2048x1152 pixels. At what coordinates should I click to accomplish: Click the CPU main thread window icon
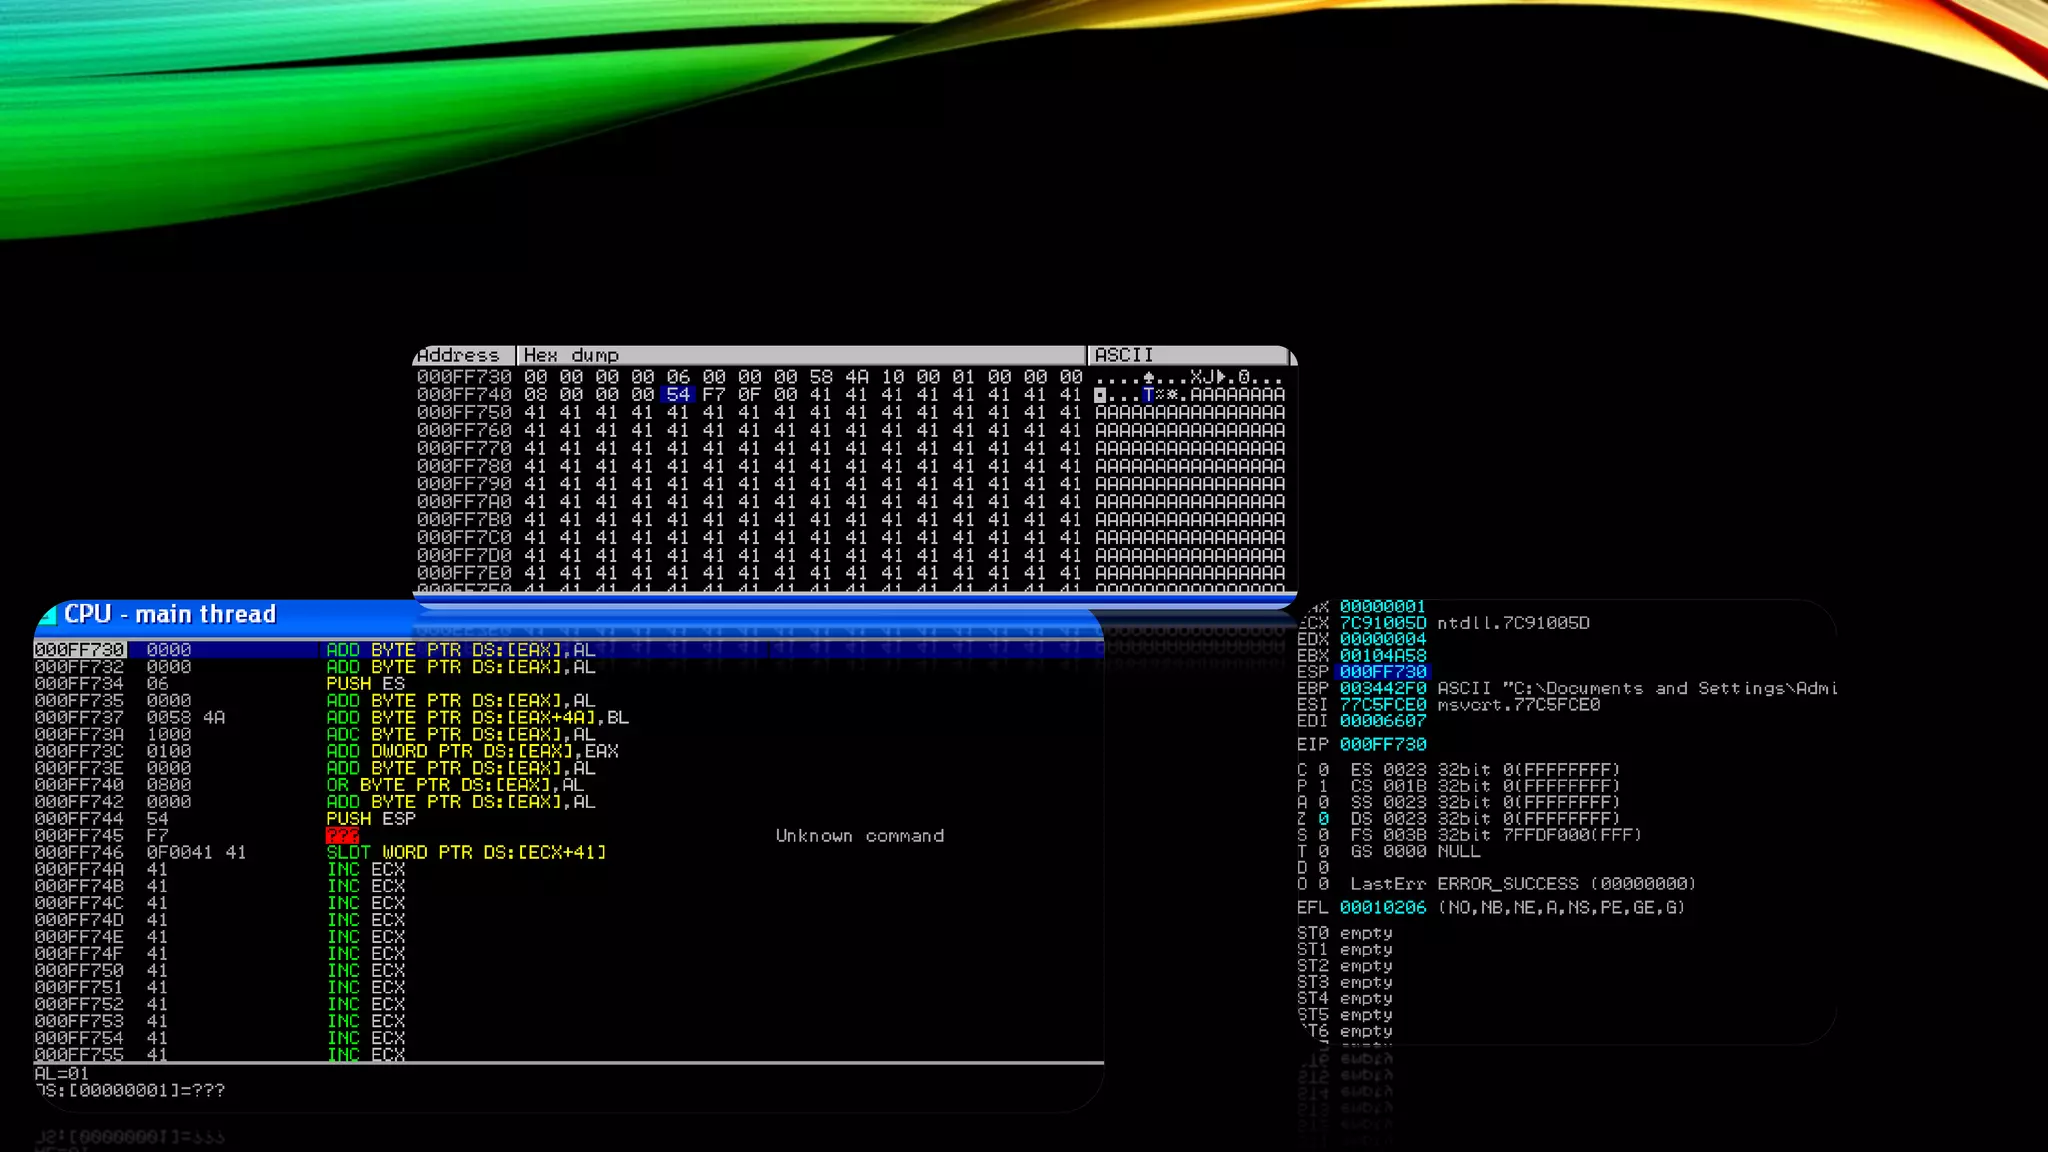point(48,615)
